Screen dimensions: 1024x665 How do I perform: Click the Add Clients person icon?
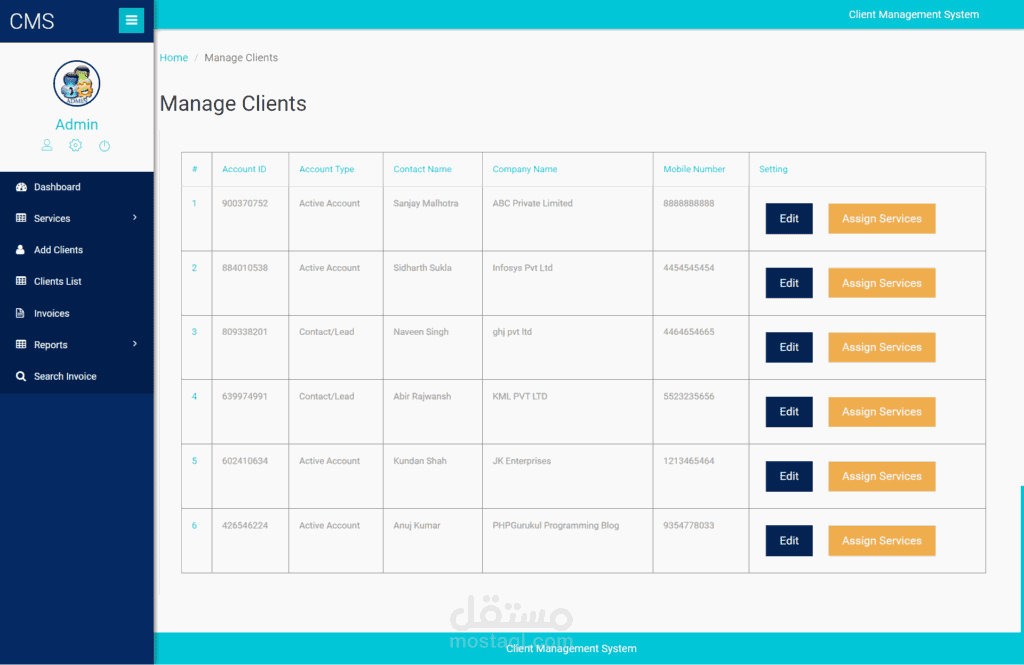pyautogui.click(x=20, y=250)
